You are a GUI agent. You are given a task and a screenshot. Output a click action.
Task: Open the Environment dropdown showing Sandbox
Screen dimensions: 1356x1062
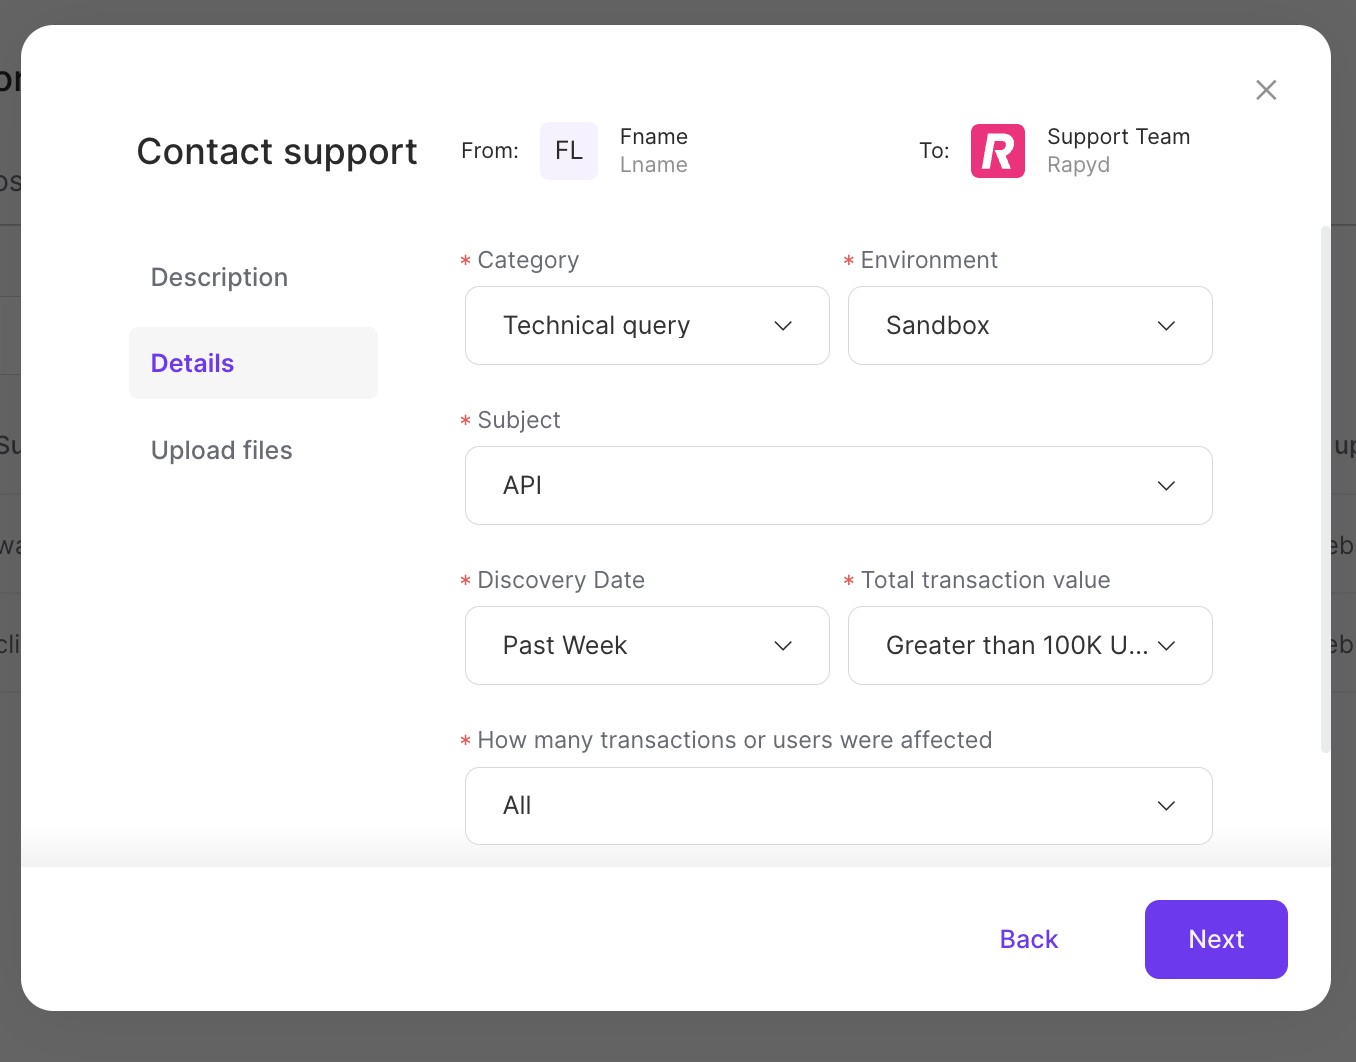click(x=1030, y=325)
